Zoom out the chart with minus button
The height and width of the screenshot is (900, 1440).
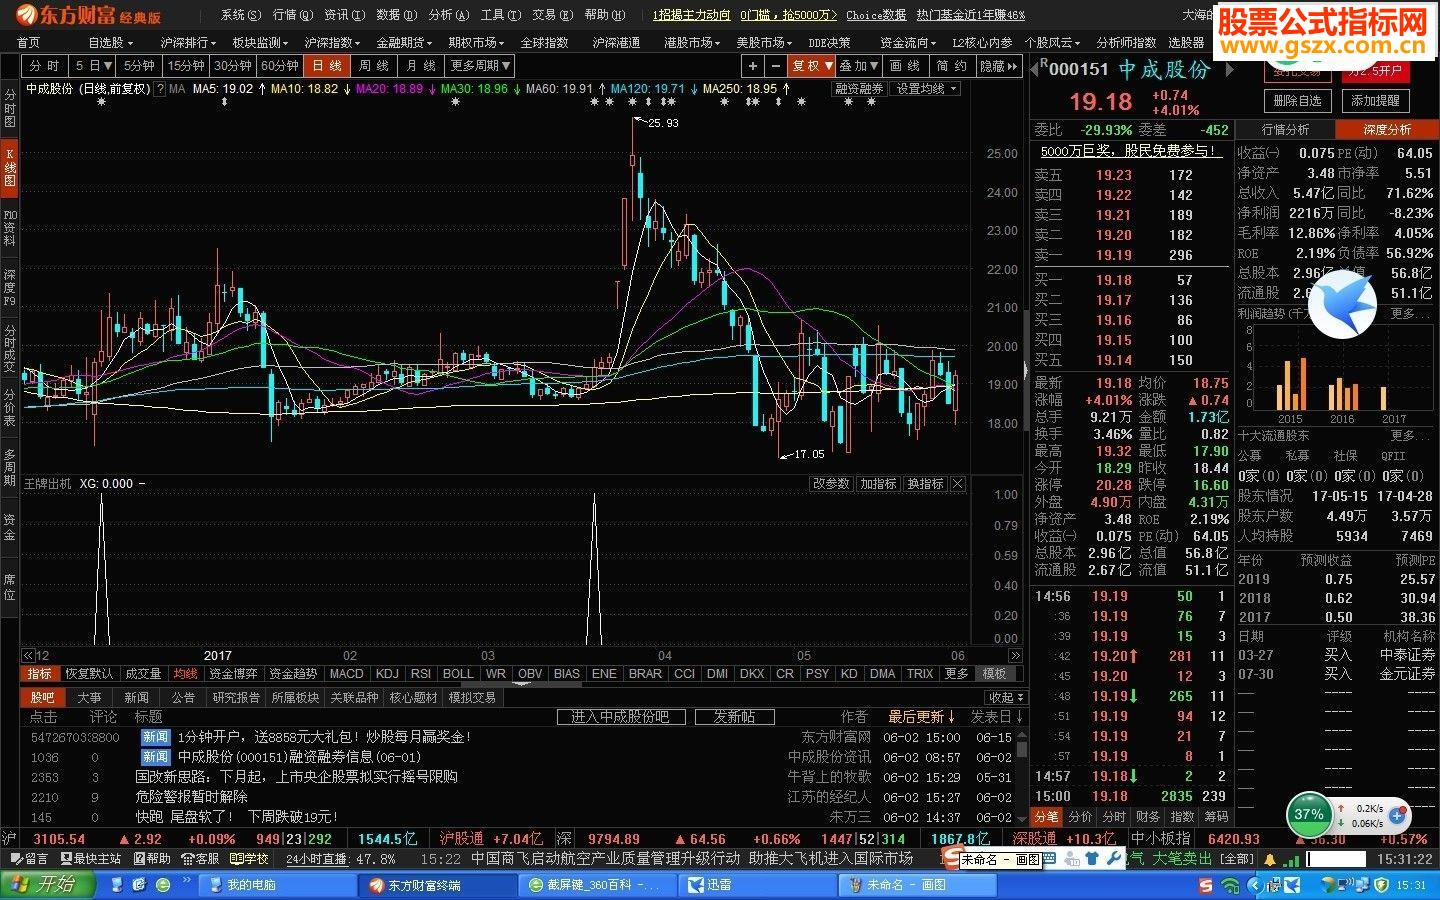tap(775, 66)
